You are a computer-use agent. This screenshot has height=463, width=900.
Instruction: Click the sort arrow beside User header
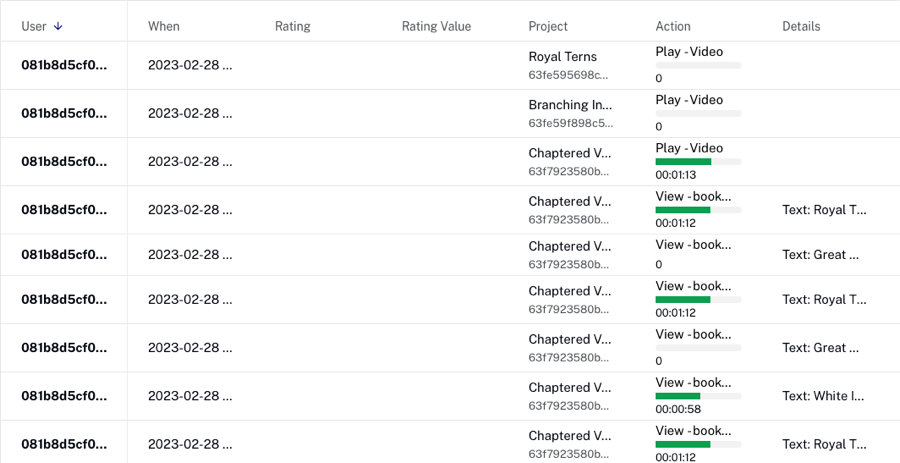(58, 26)
